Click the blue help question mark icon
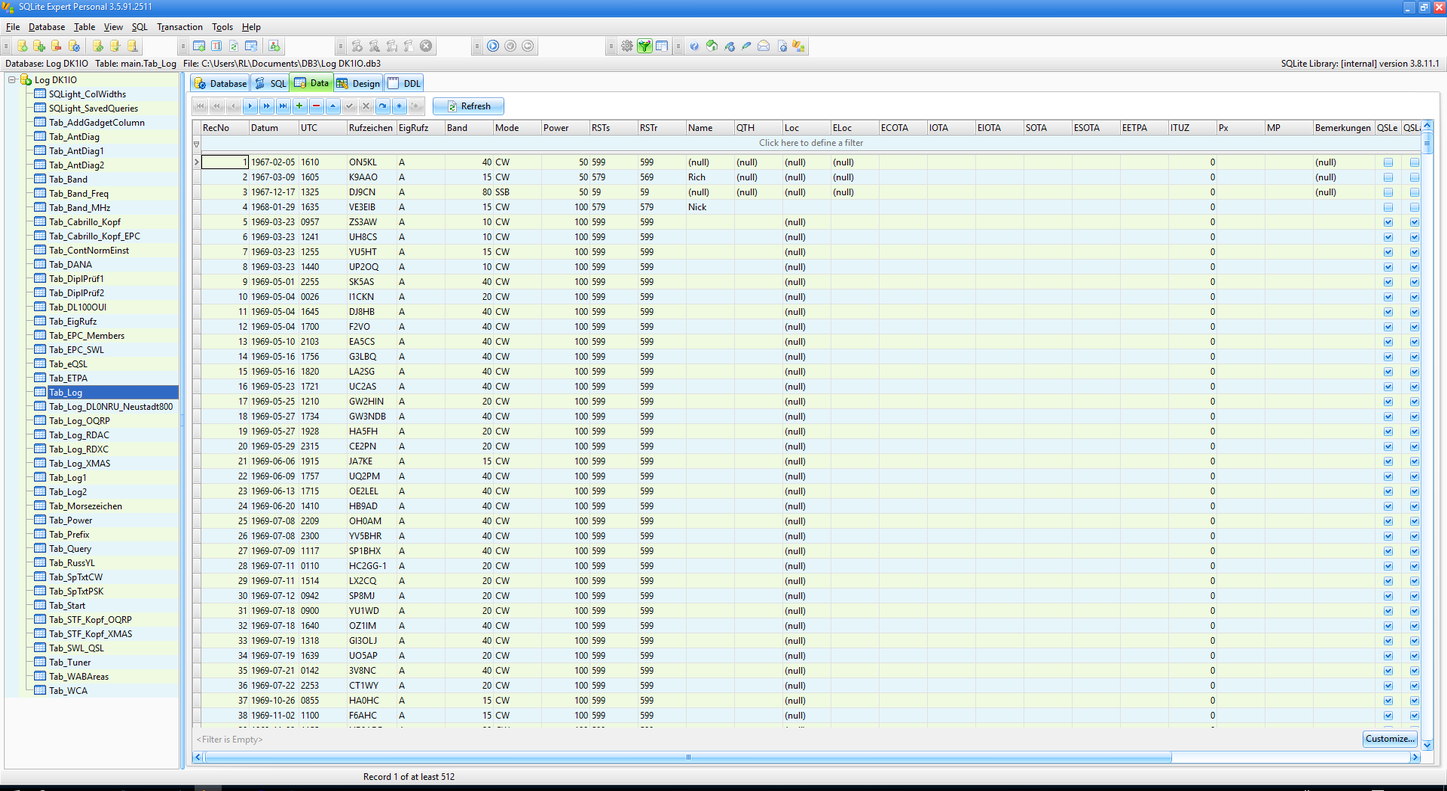The width and height of the screenshot is (1447, 791). (x=694, y=46)
